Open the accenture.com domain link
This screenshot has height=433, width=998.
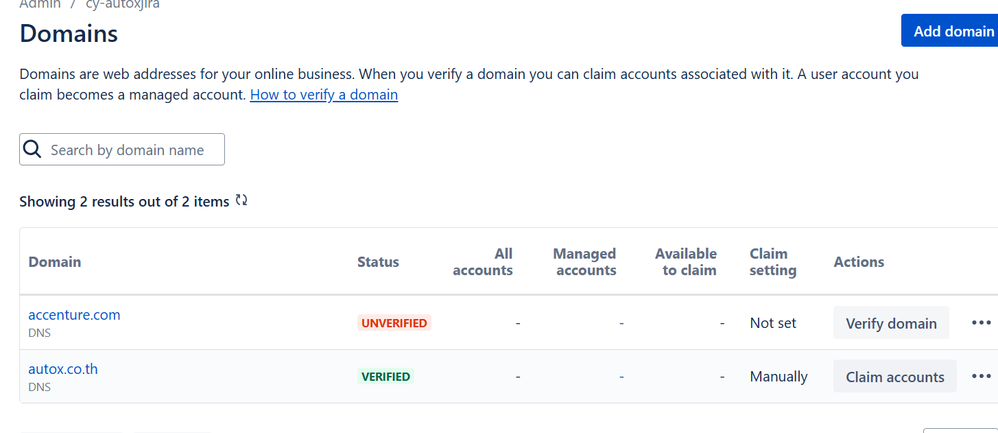74,315
